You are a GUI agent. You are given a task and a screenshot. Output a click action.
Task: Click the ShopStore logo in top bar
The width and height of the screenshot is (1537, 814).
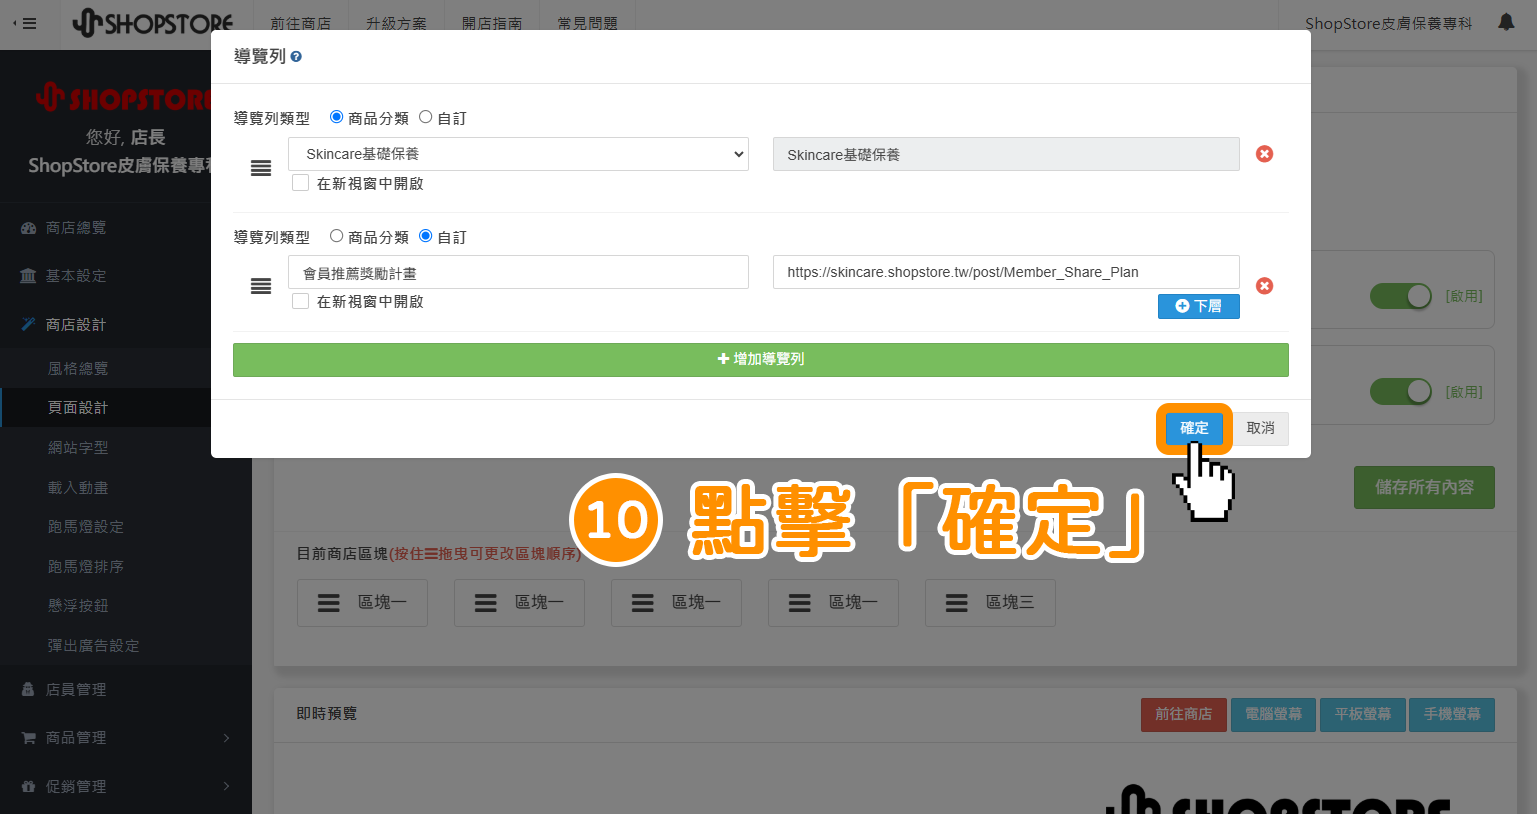[153, 23]
